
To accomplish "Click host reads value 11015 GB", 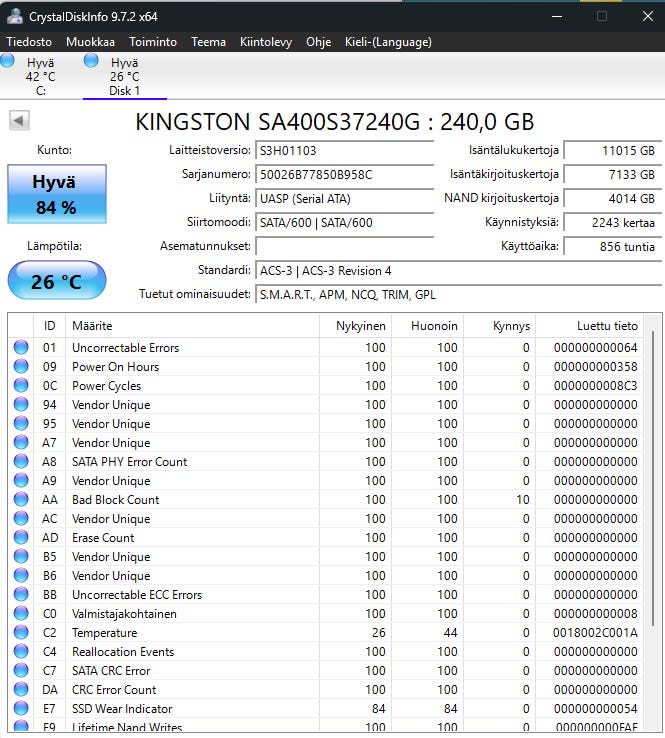I will [x=613, y=151].
